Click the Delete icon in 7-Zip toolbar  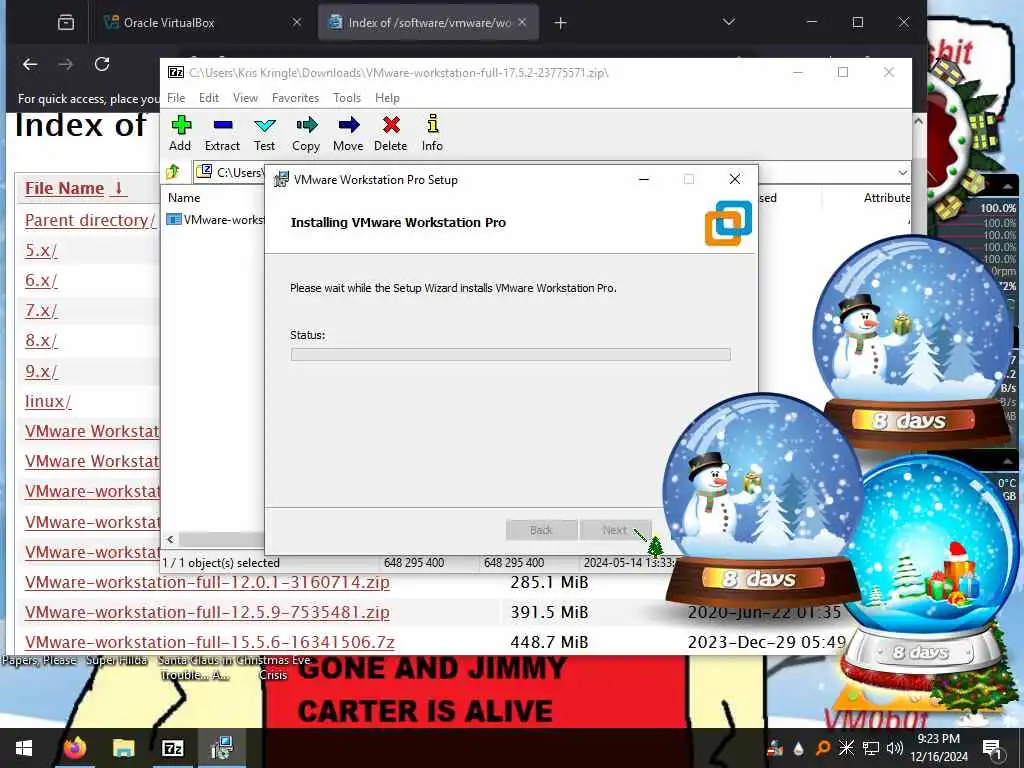tap(391, 125)
